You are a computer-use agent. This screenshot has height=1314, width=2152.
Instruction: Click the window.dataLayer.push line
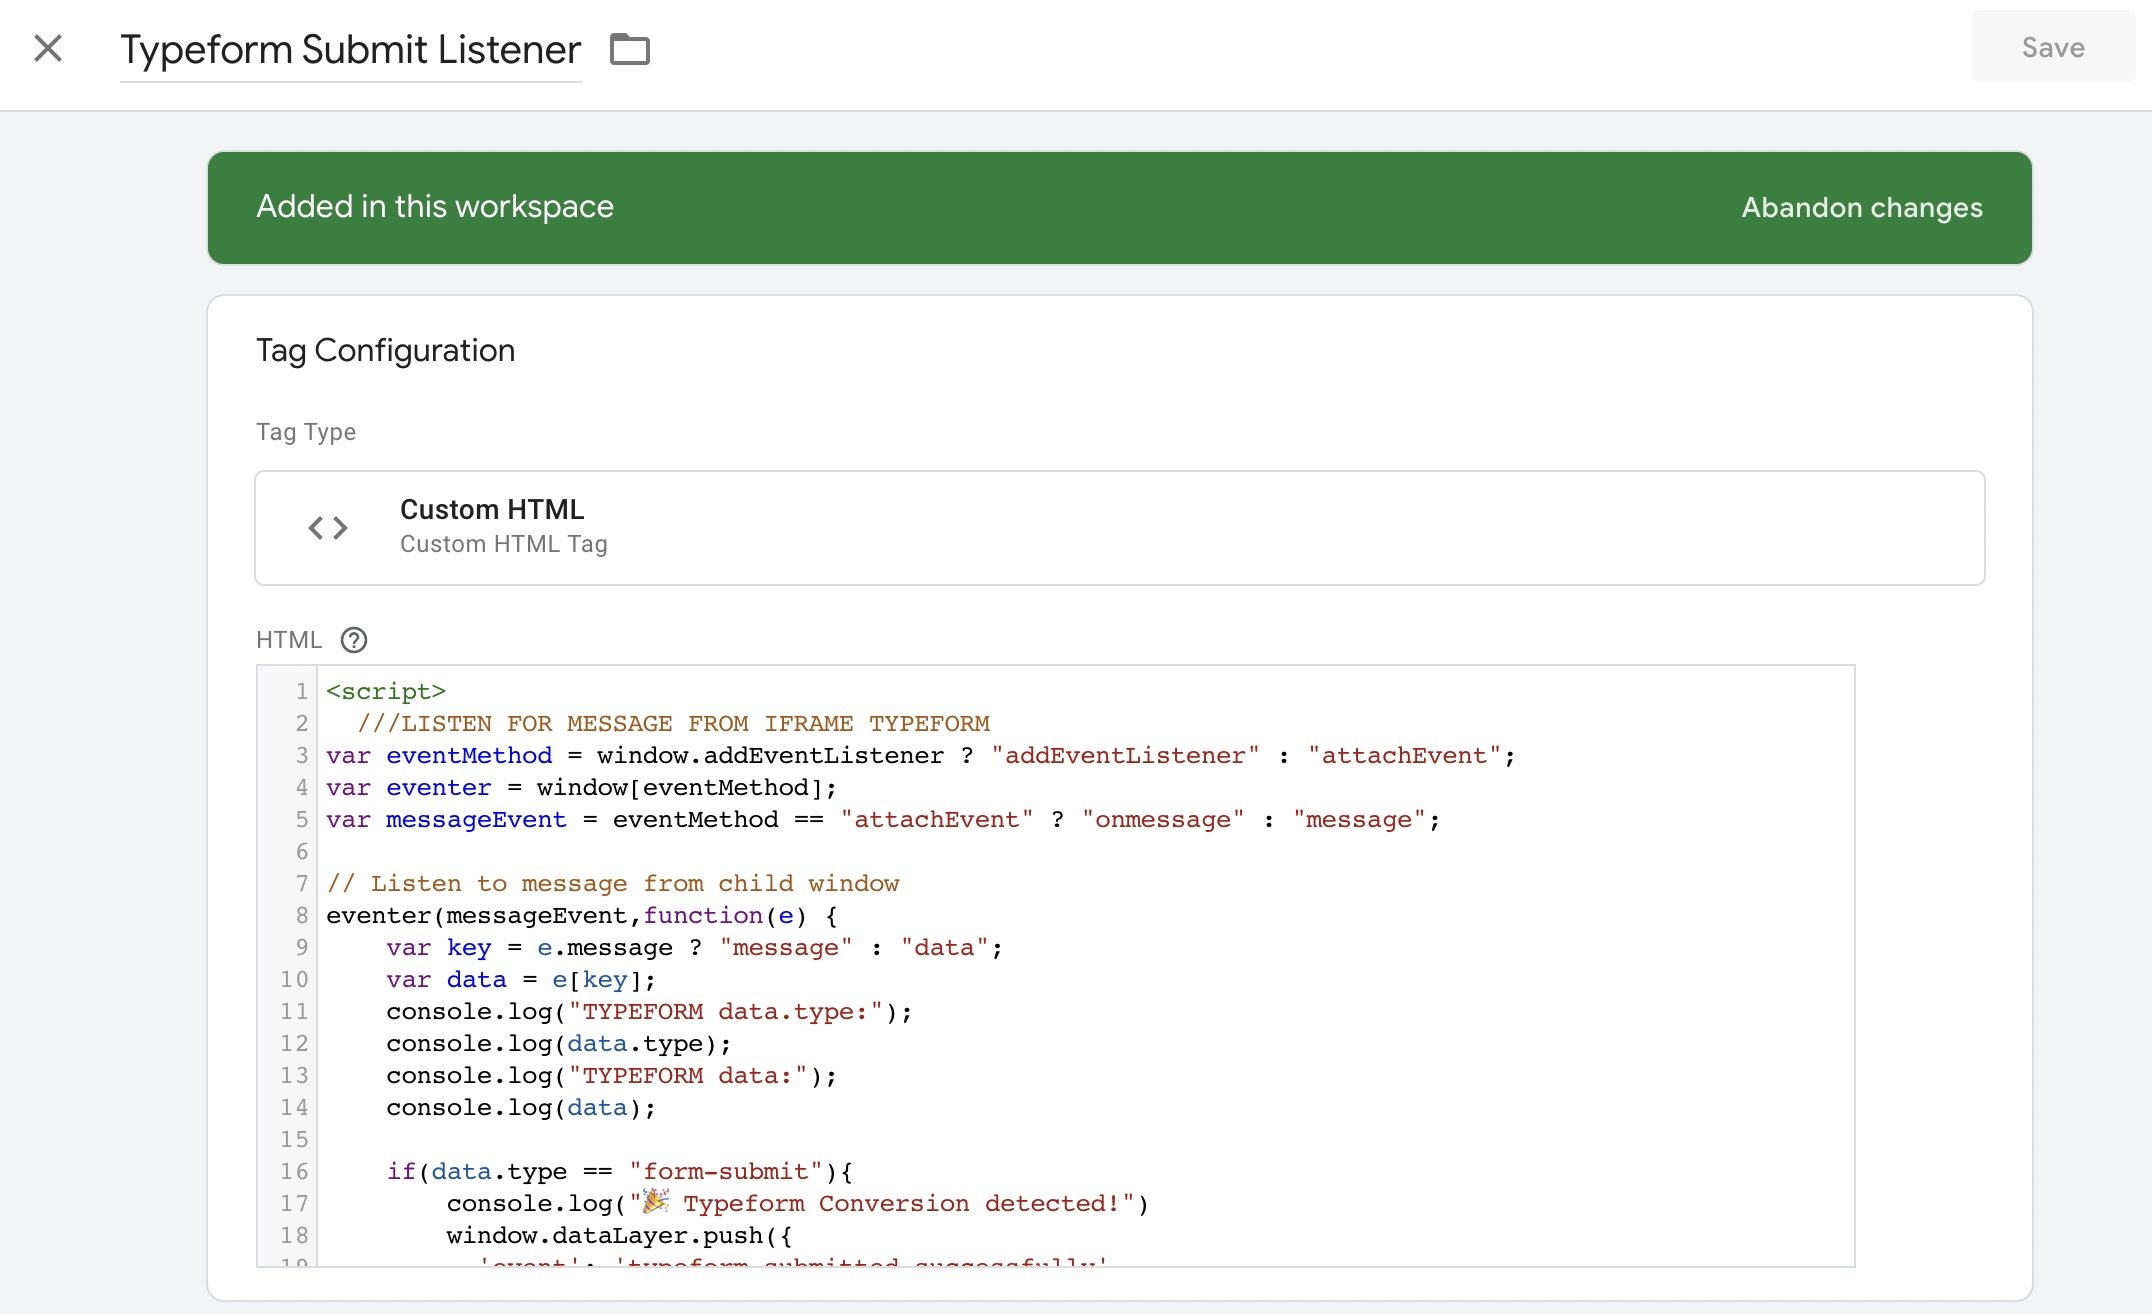click(x=619, y=1235)
